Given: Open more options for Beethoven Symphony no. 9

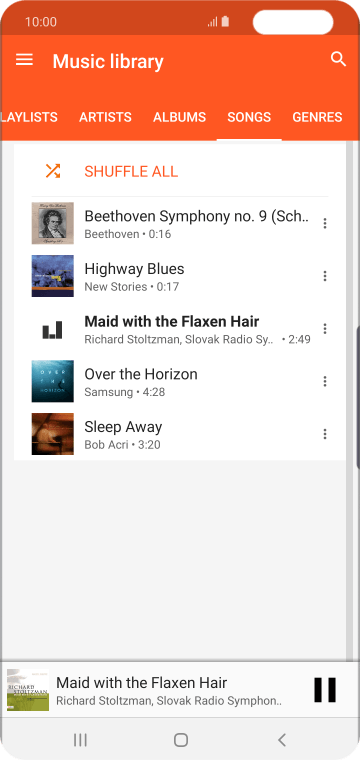Looking at the screenshot, I should (x=325, y=223).
